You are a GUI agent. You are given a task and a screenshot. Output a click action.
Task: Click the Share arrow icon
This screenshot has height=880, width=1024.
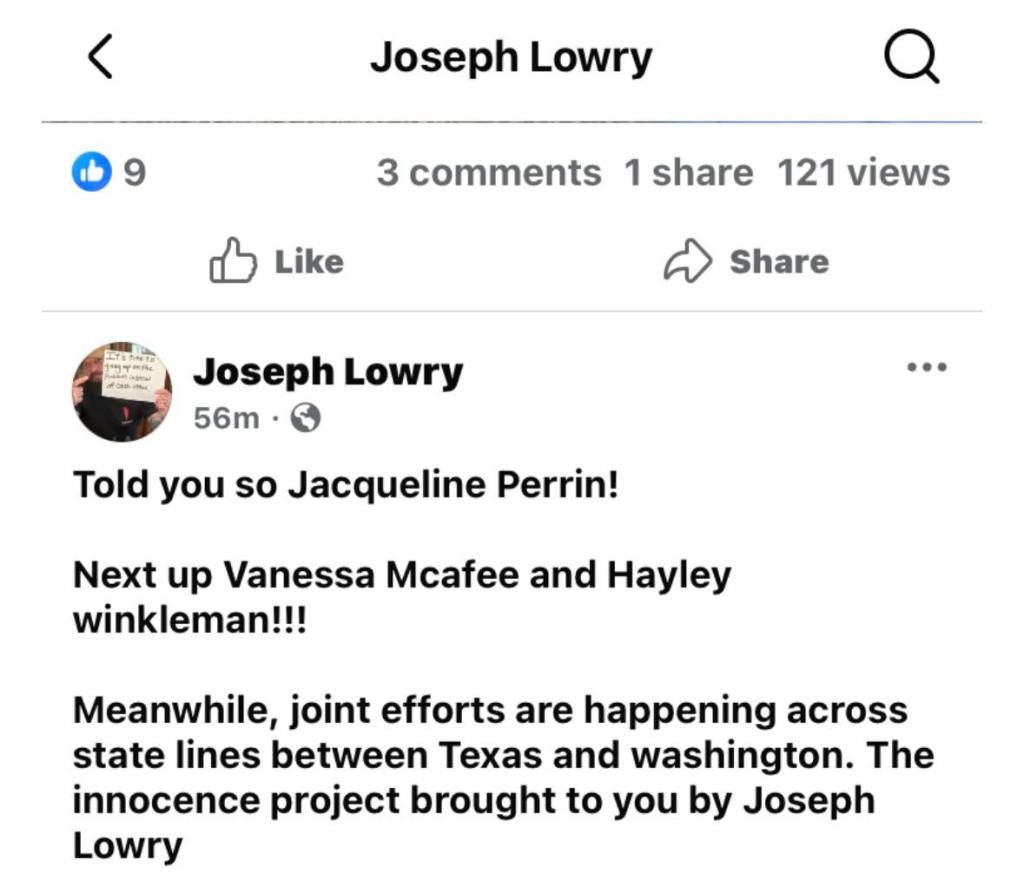click(688, 262)
